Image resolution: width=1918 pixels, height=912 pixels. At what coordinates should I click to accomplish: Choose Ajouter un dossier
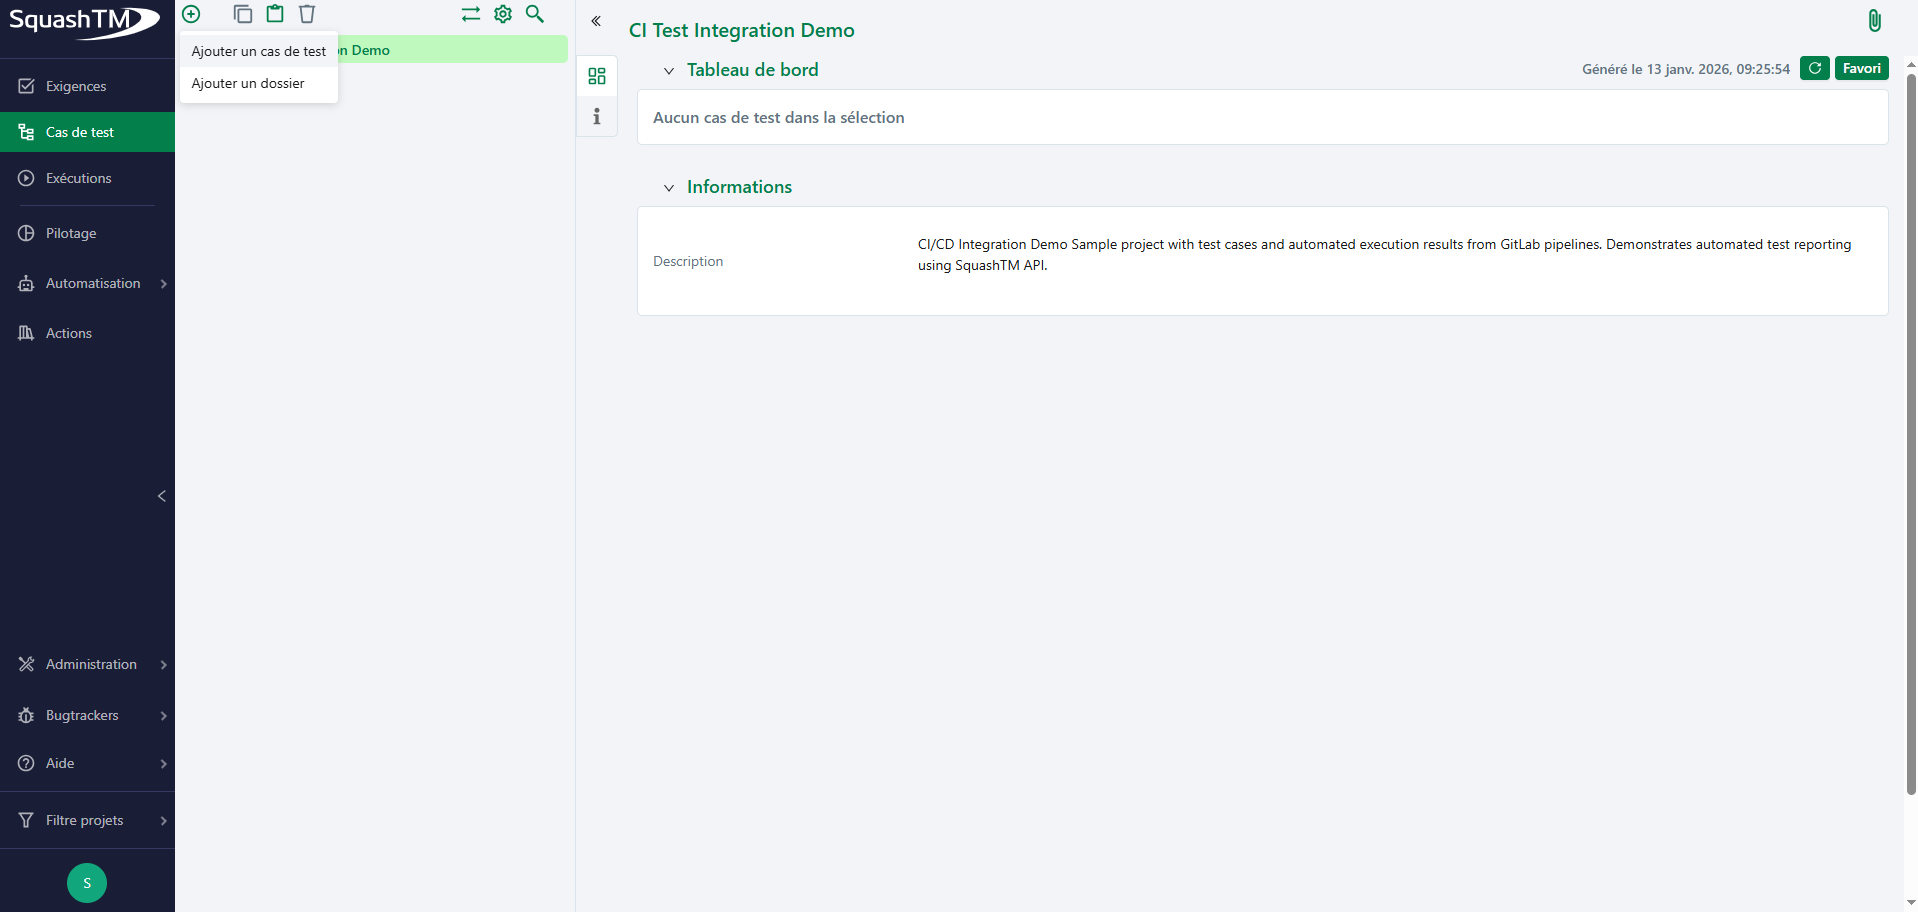click(248, 83)
